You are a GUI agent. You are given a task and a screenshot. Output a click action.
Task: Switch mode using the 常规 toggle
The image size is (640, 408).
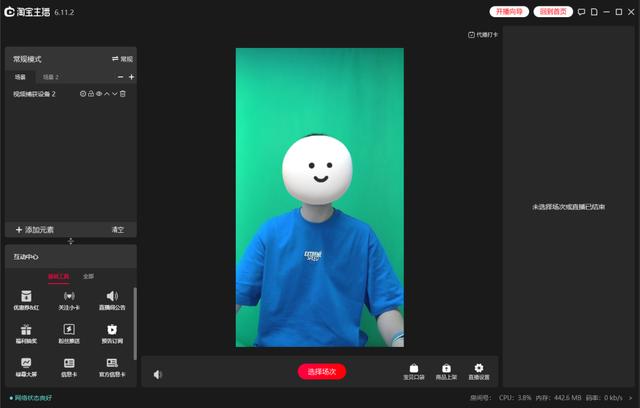tap(122, 60)
